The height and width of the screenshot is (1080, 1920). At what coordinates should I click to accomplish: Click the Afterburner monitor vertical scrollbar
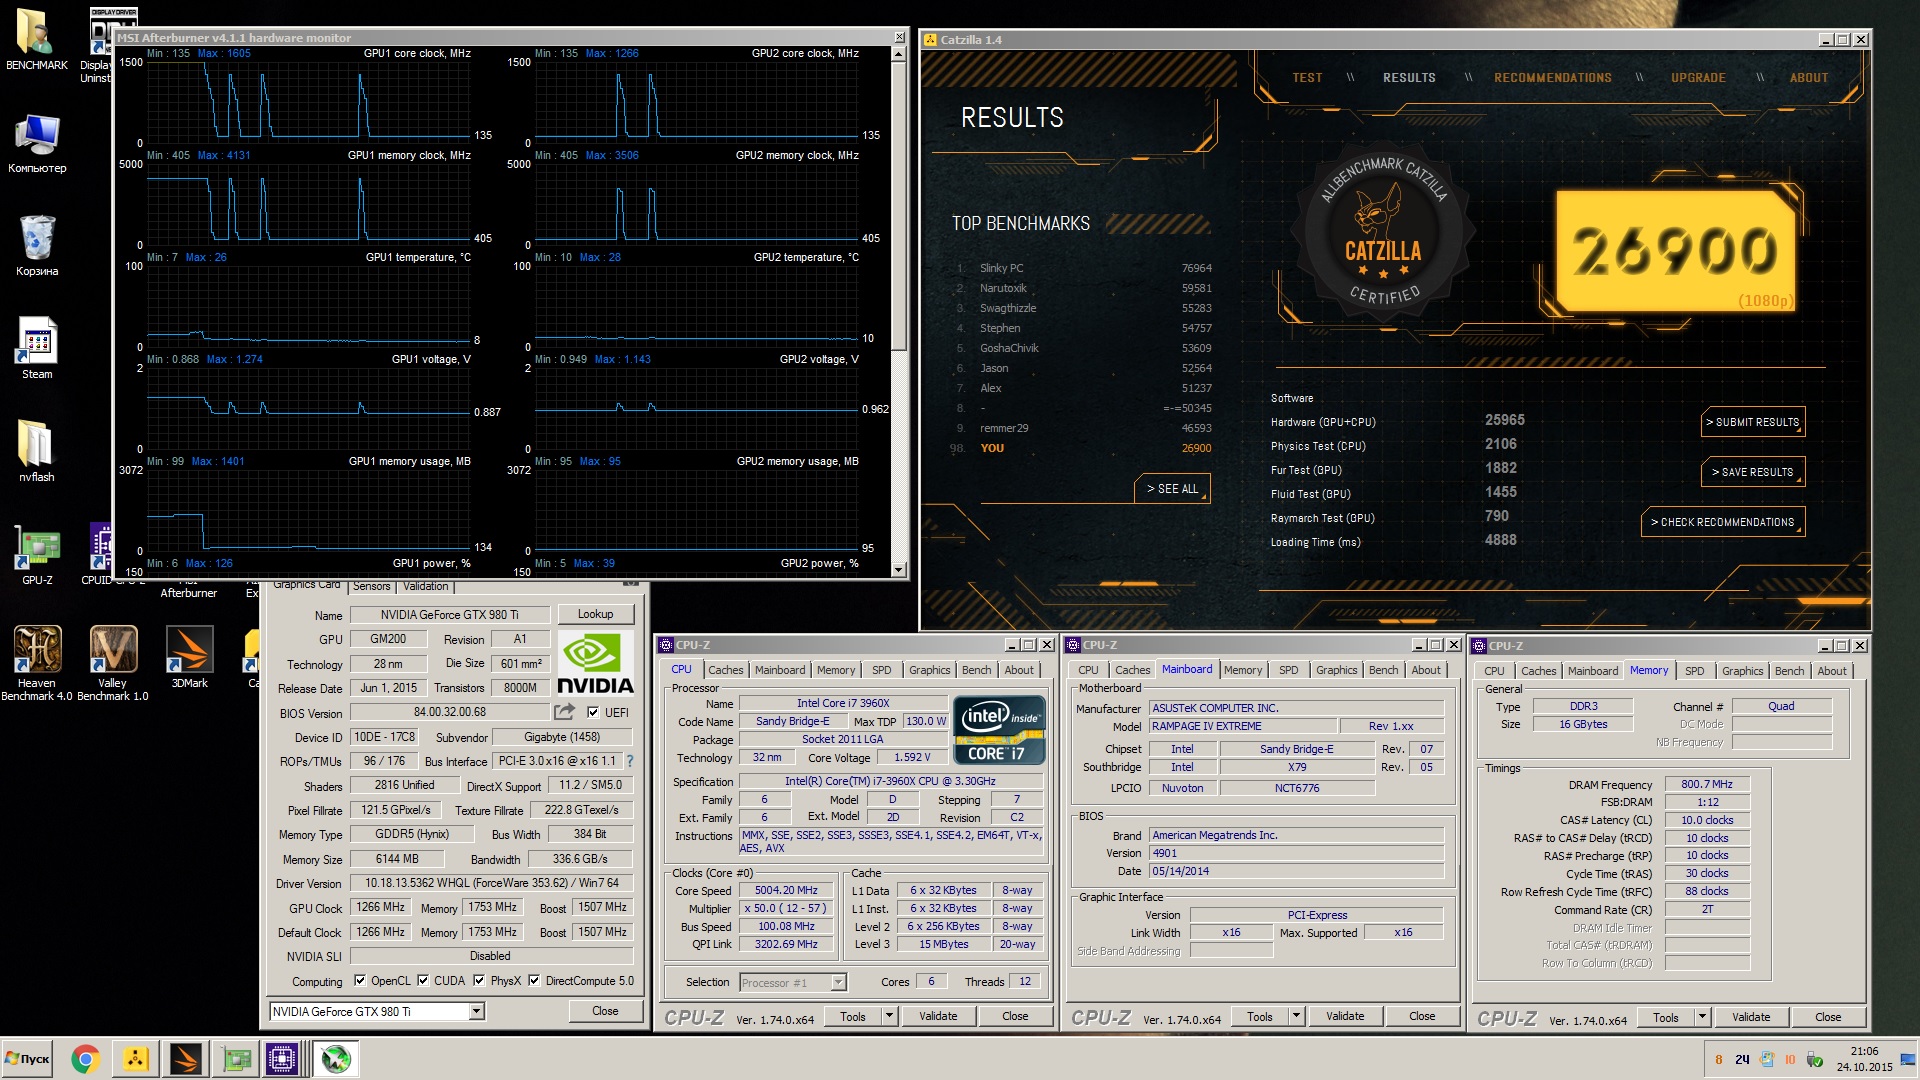898,200
